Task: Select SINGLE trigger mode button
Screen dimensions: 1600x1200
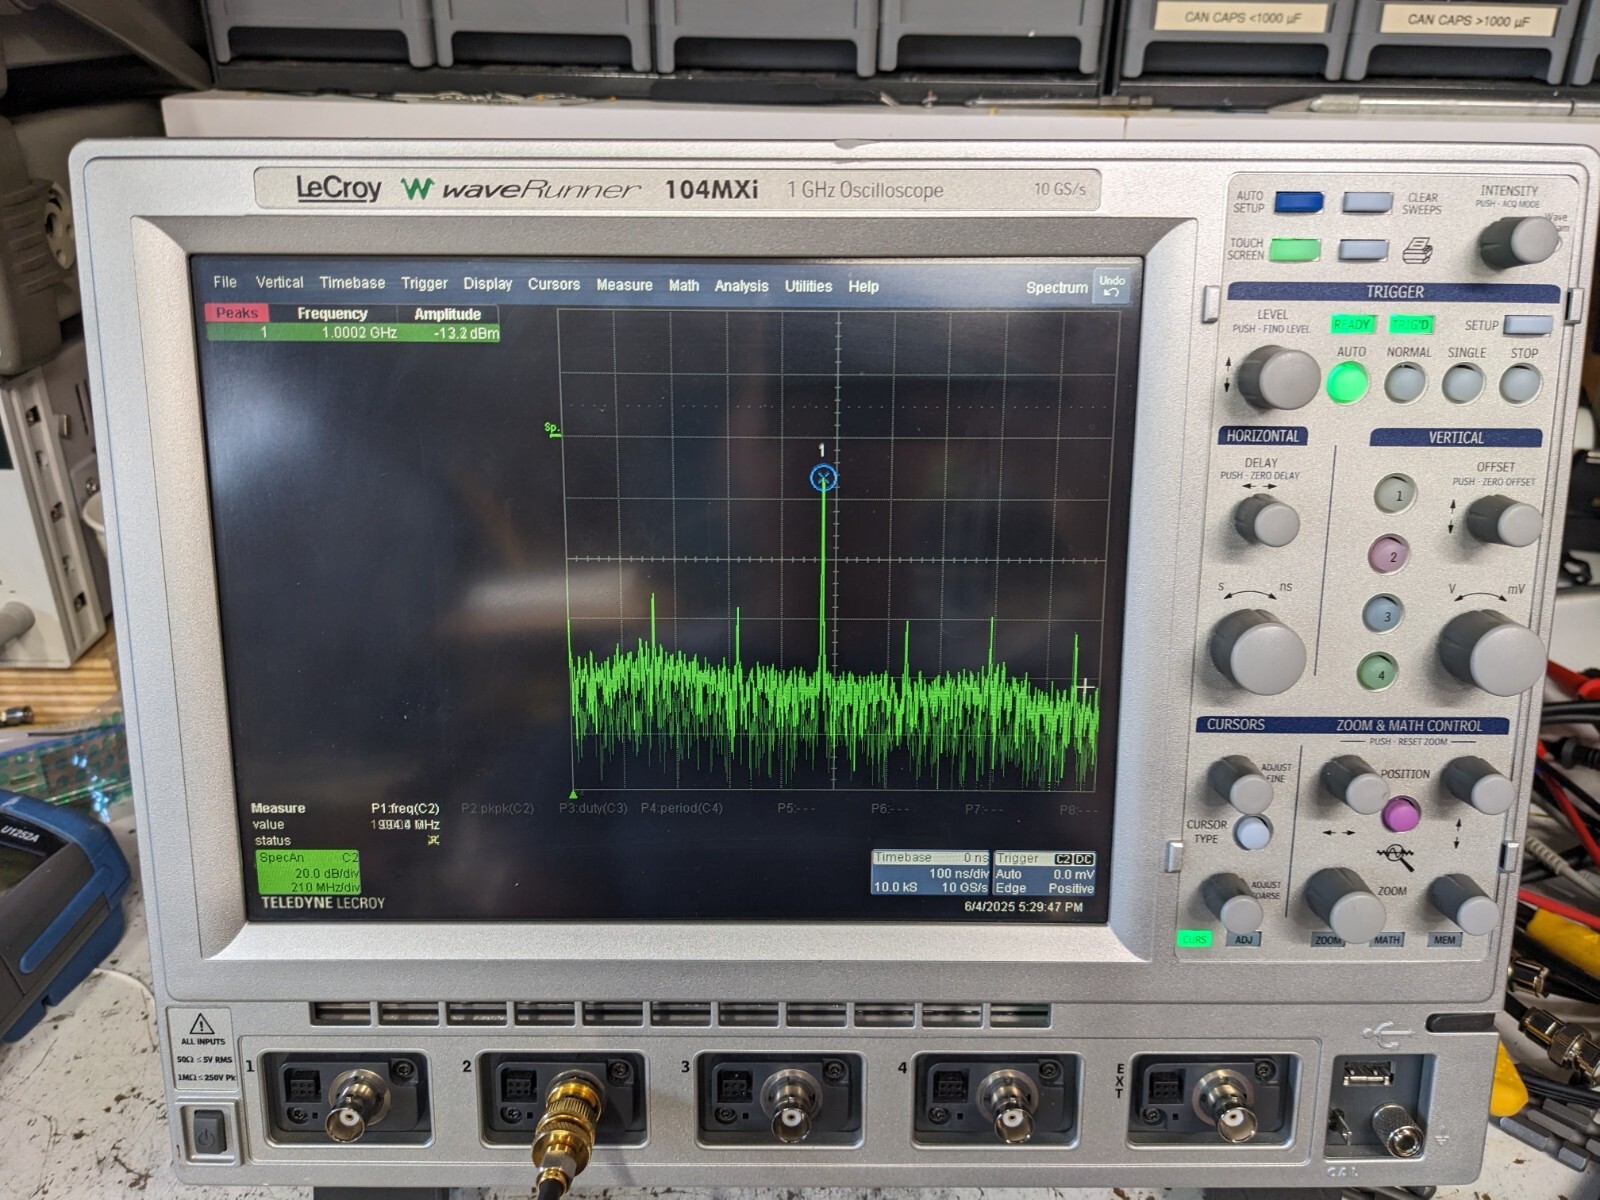Action: (x=1463, y=384)
